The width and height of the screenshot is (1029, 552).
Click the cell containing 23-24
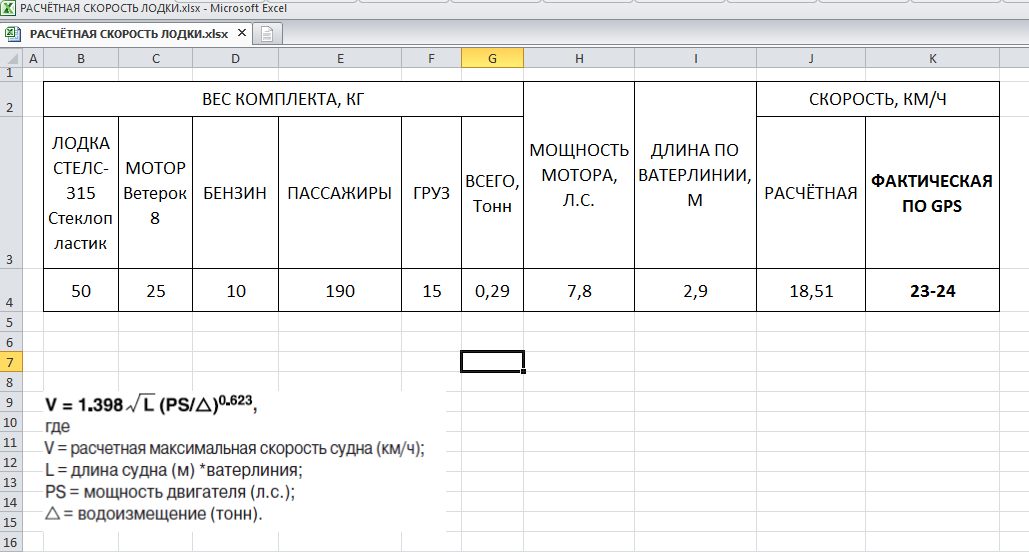932,290
